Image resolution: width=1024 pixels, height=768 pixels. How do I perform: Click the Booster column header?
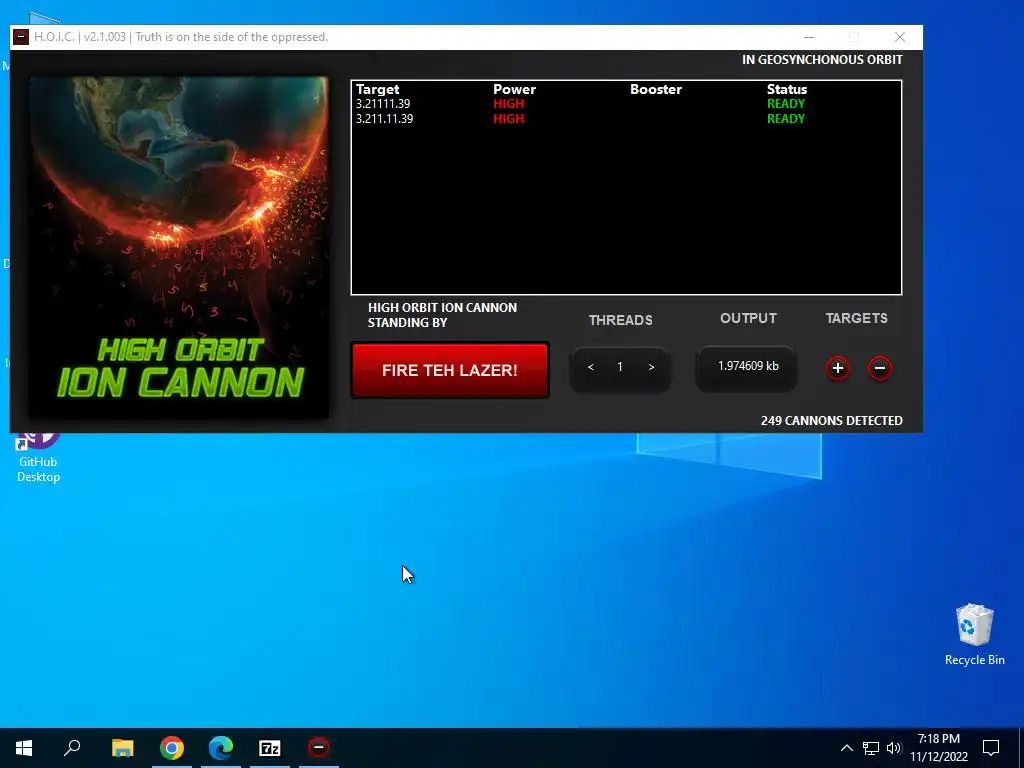pos(656,89)
